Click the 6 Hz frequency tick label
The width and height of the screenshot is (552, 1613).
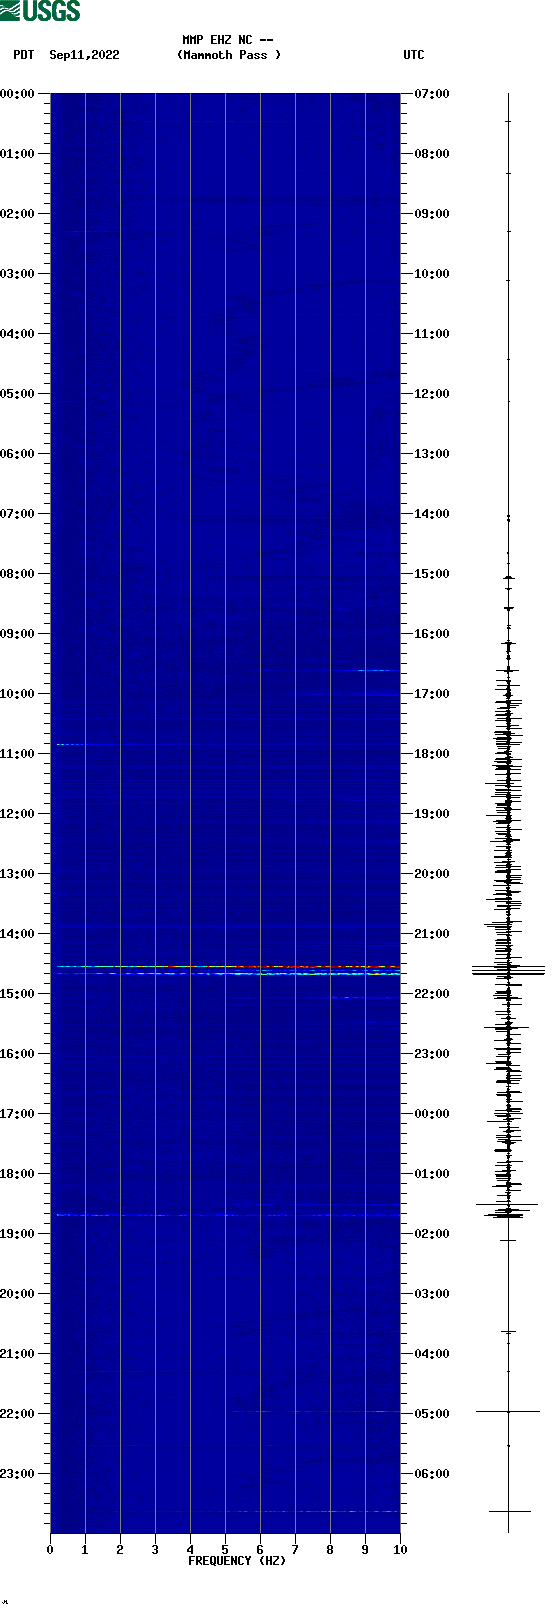click(x=260, y=1550)
